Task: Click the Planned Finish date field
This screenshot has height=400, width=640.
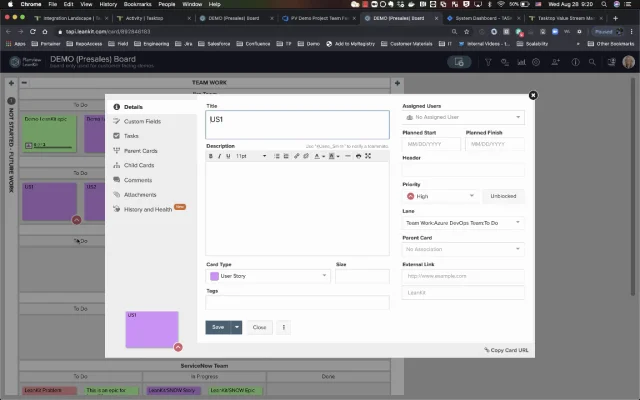Action: click(x=495, y=144)
